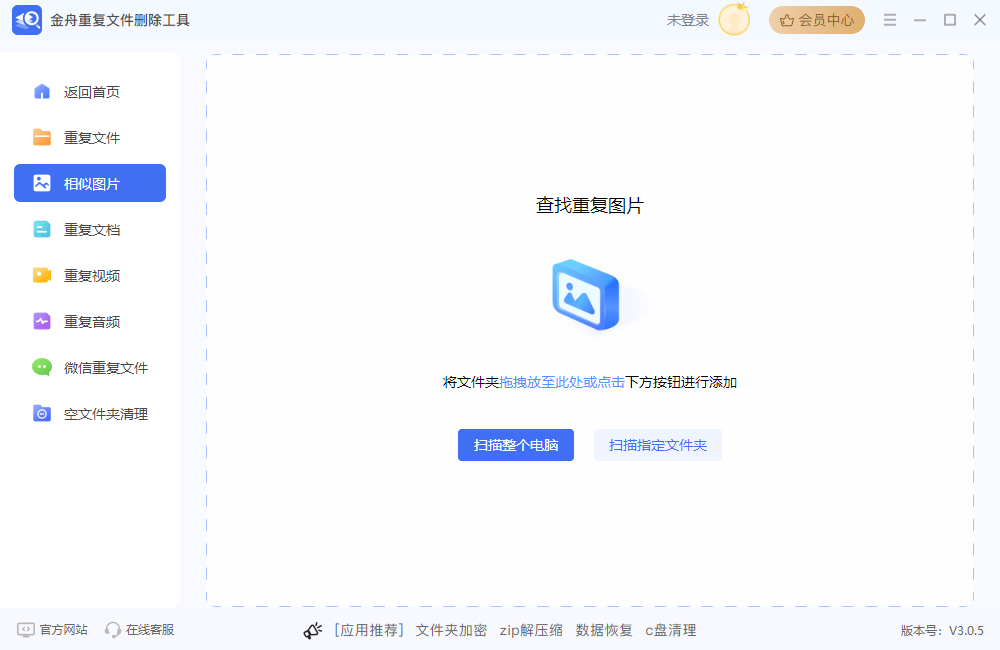Open 空文件夹清理 text label
Image resolution: width=1000 pixels, height=650 pixels.
click(106, 414)
